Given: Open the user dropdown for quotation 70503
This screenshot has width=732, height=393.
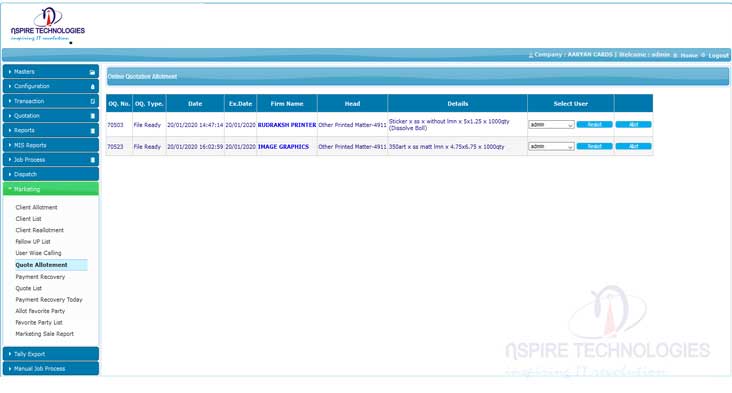Looking at the screenshot, I should pos(551,125).
